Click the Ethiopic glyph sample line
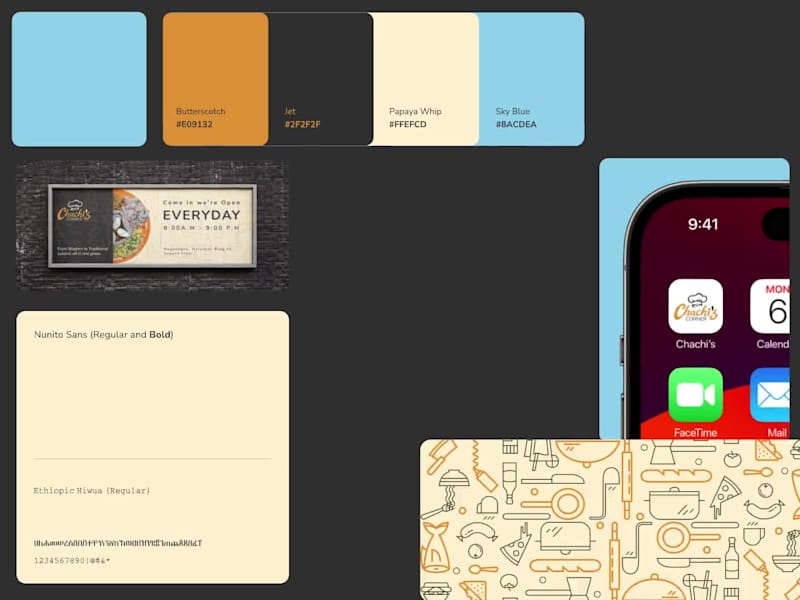Viewport: 800px width, 600px height. pyautogui.click(x=118, y=543)
